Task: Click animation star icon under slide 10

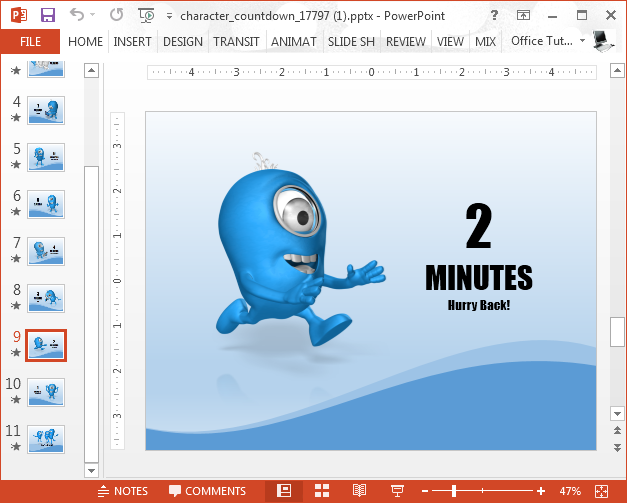Action: click(16, 399)
